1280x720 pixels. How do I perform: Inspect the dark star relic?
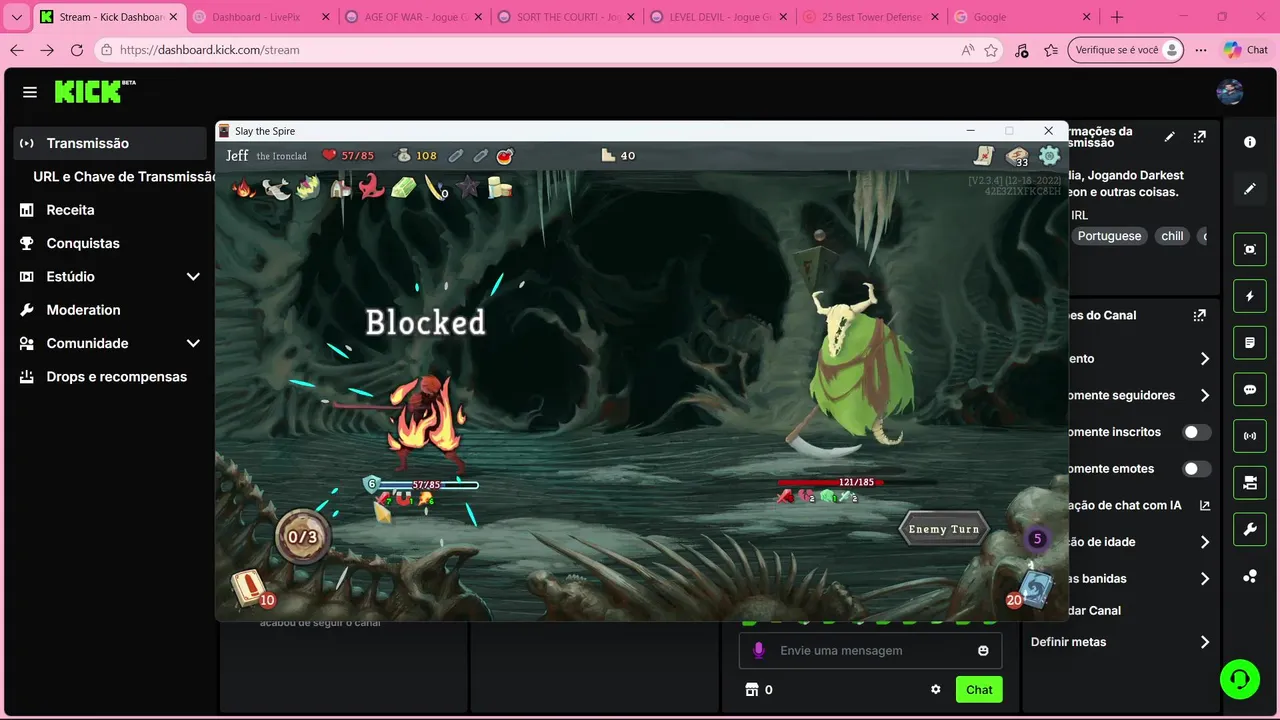468,187
